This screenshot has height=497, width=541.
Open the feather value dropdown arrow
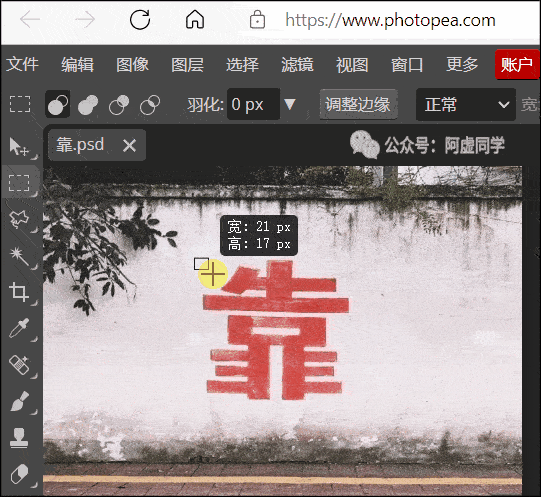[290, 104]
